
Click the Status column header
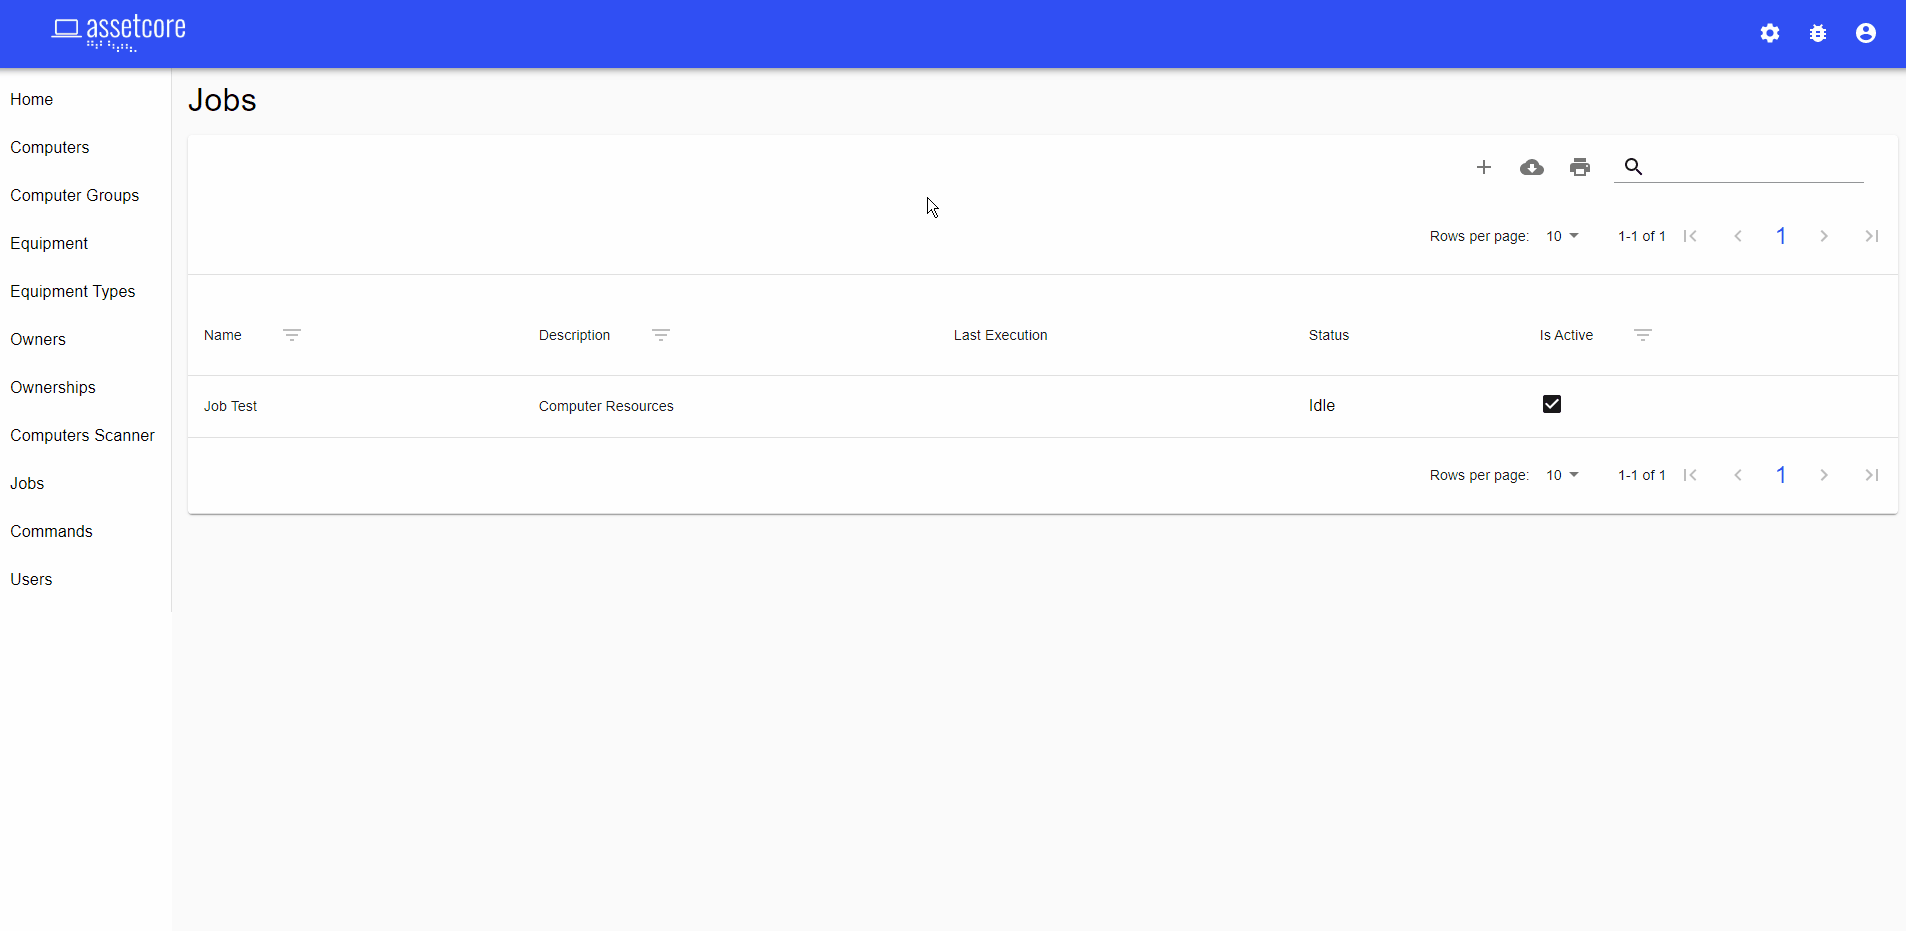[x=1329, y=335]
